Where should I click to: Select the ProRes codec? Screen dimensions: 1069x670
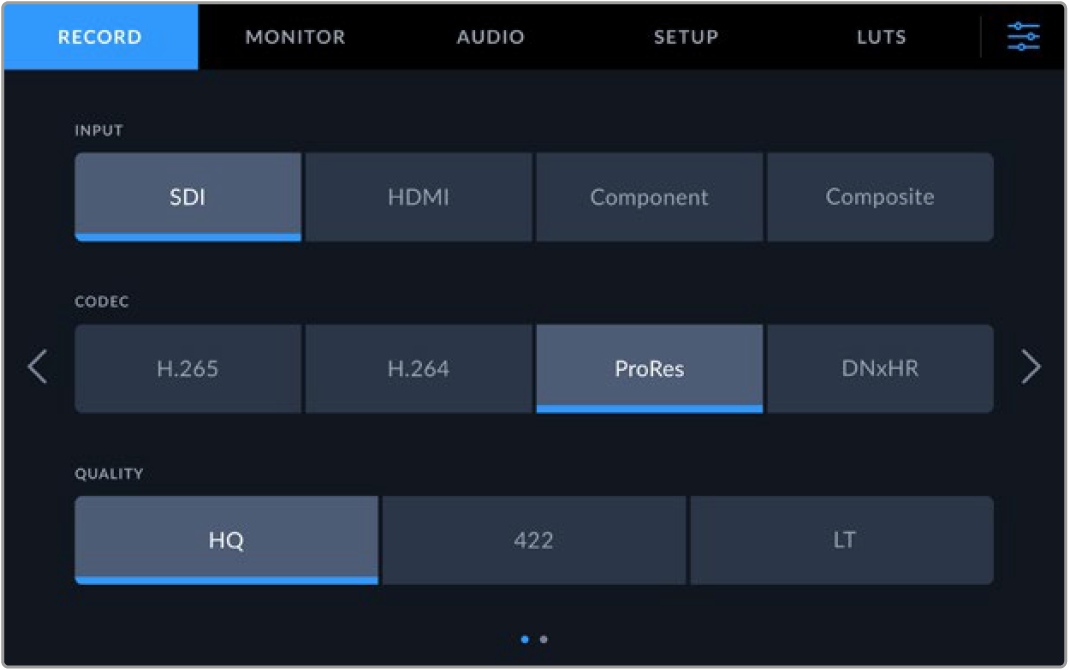pyautogui.click(x=649, y=369)
